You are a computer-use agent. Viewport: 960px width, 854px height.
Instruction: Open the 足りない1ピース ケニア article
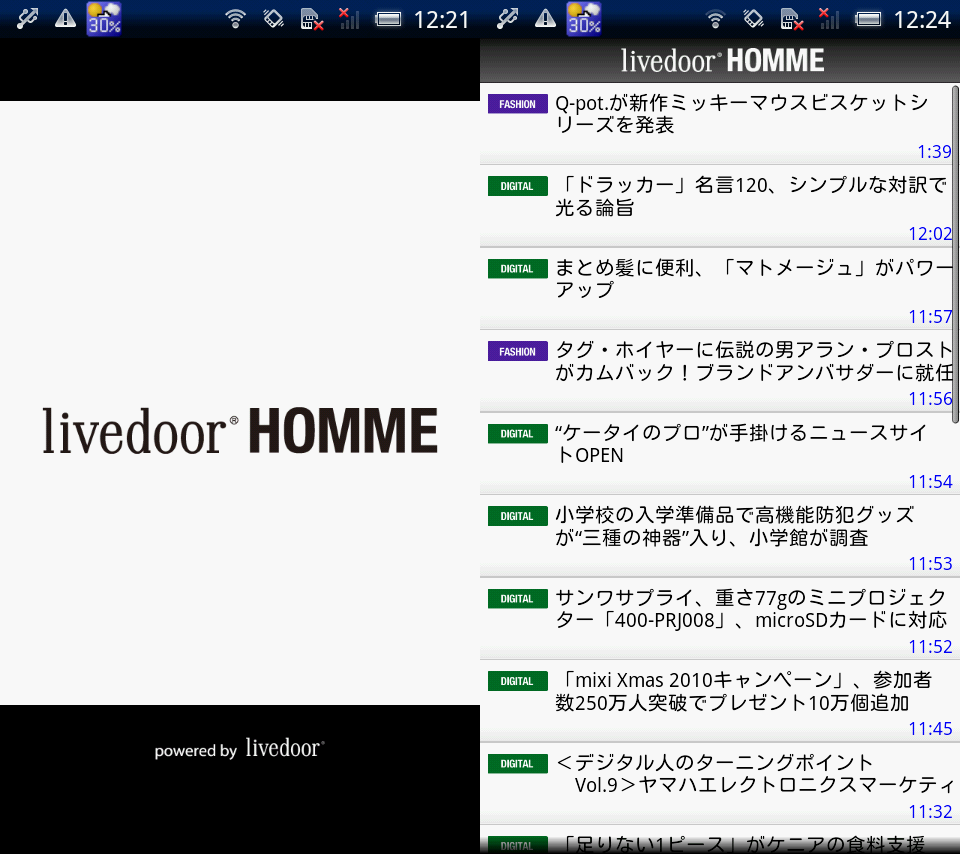click(x=720, y=840)
